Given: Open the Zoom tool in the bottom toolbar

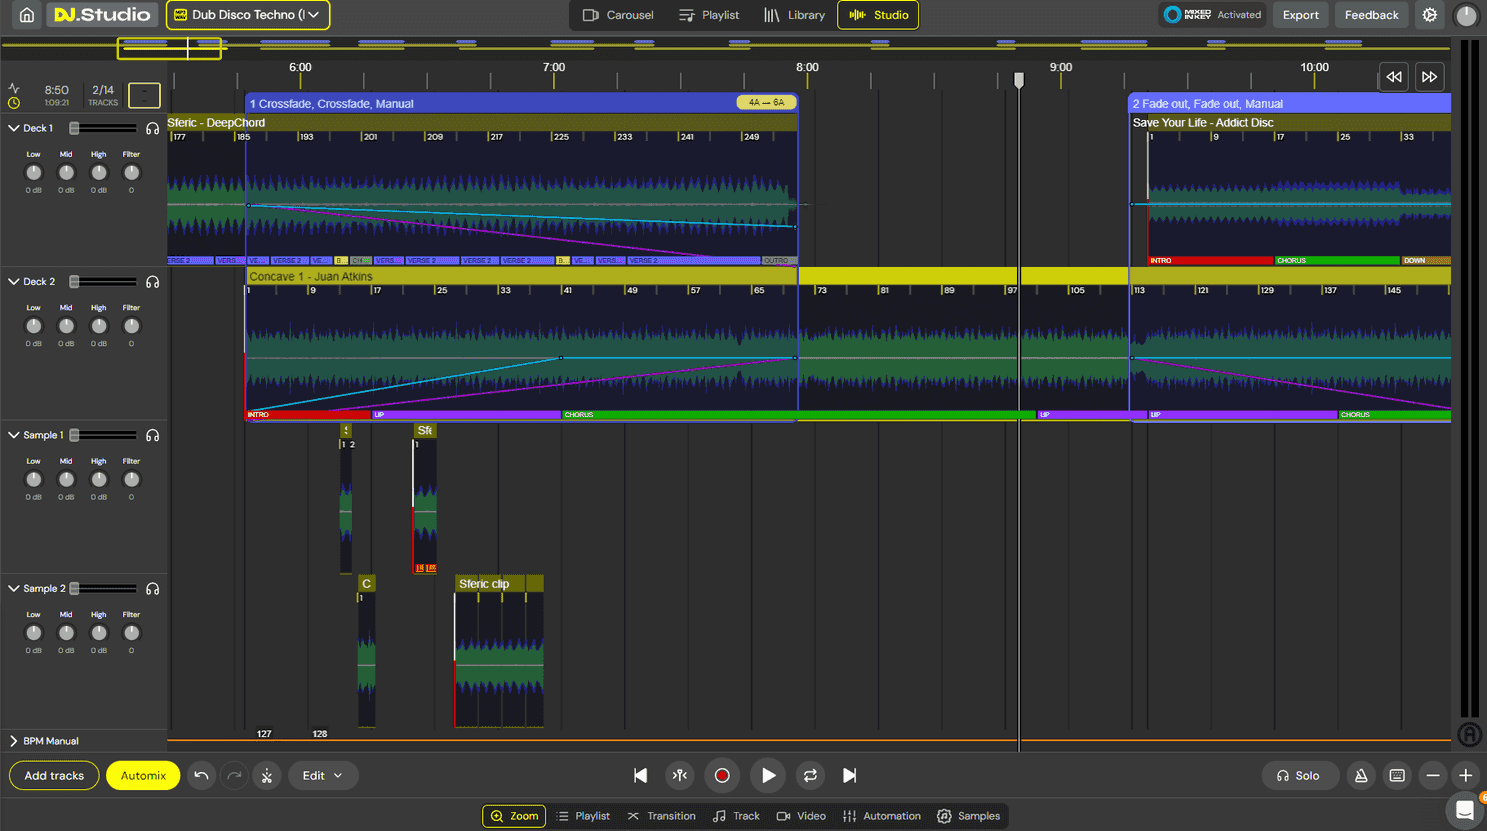Looking at the screenshot, I should pyautogui.click(x=513, y=815).
